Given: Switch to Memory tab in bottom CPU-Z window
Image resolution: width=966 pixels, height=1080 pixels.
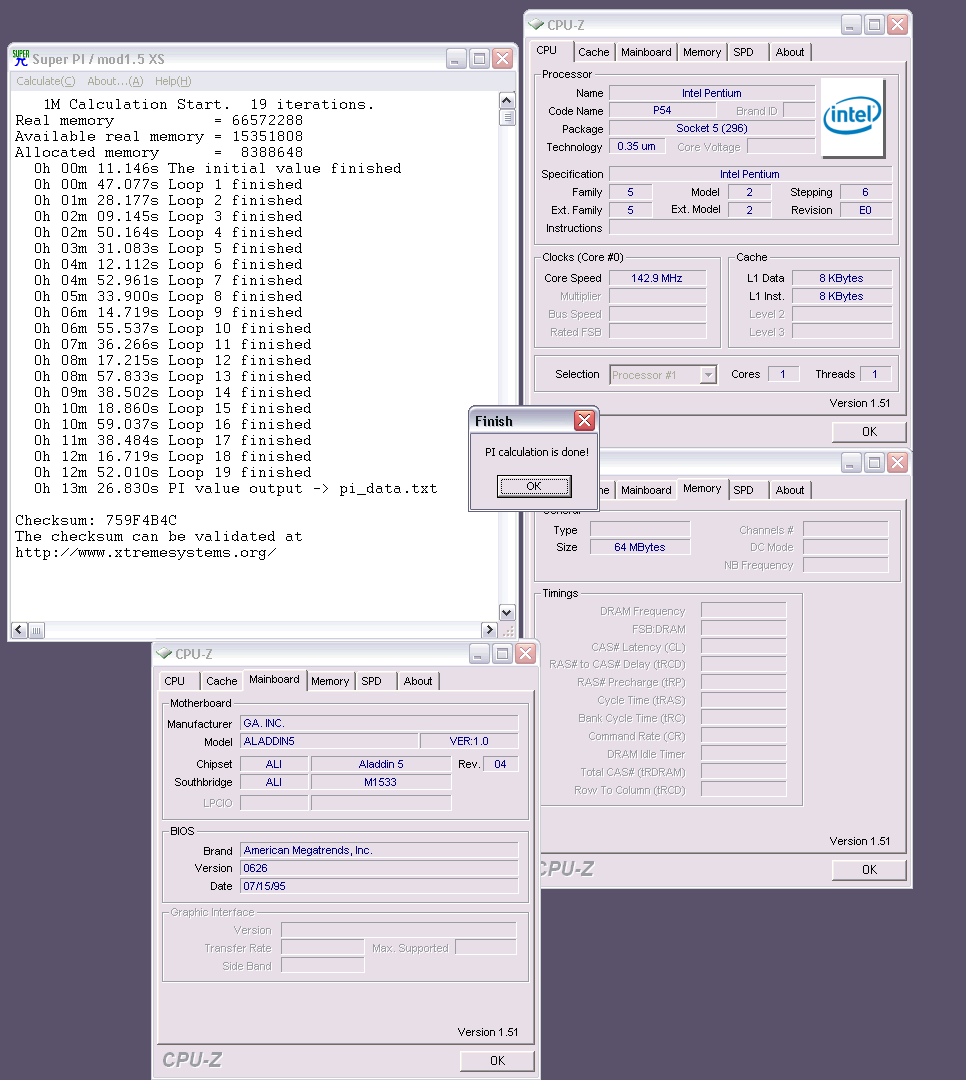Looking at the screenshot, I should [x=330, y=681].
